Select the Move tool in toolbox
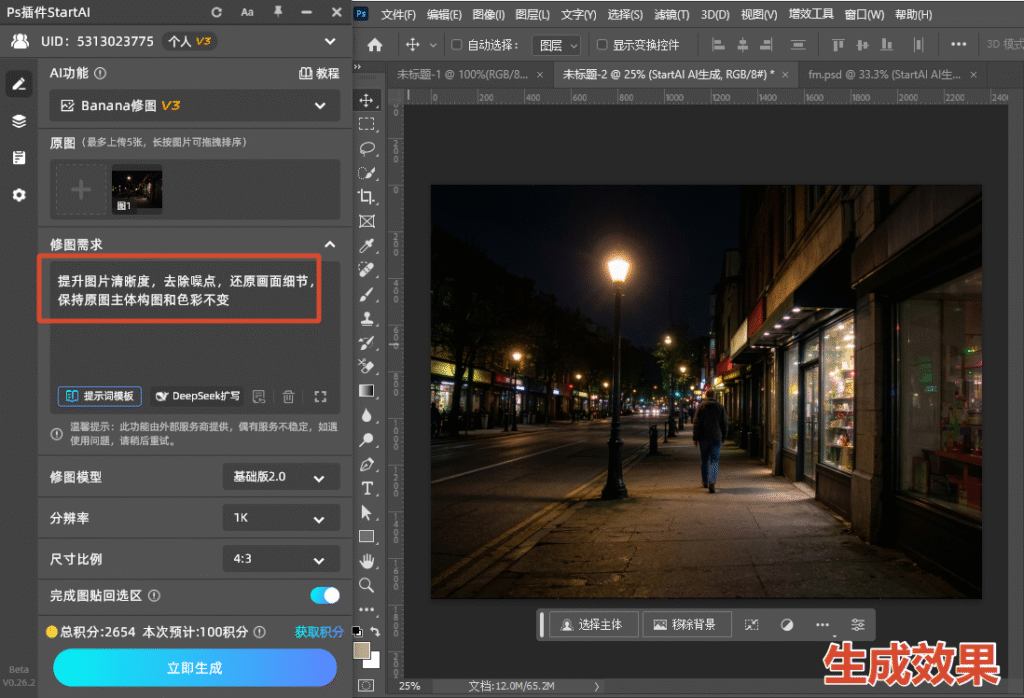Viewport: 1024px width, 698px height. click(366, 100)
